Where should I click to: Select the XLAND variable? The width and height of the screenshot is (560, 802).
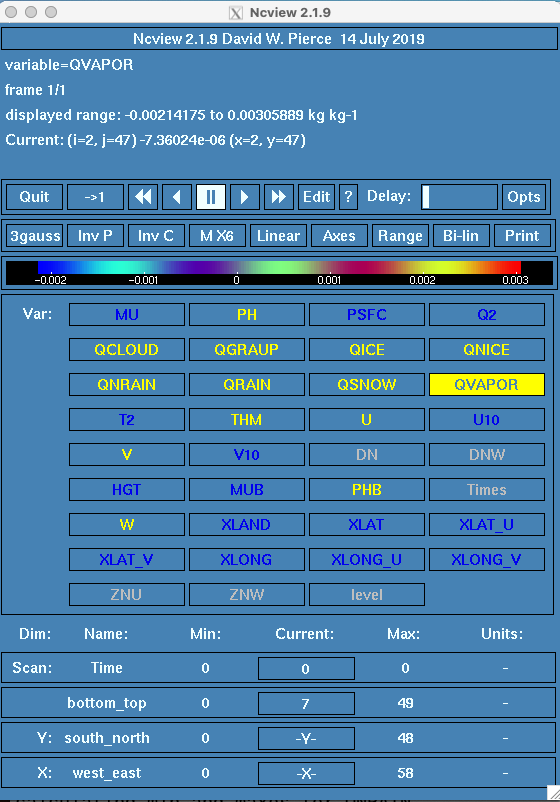[247, 525]
